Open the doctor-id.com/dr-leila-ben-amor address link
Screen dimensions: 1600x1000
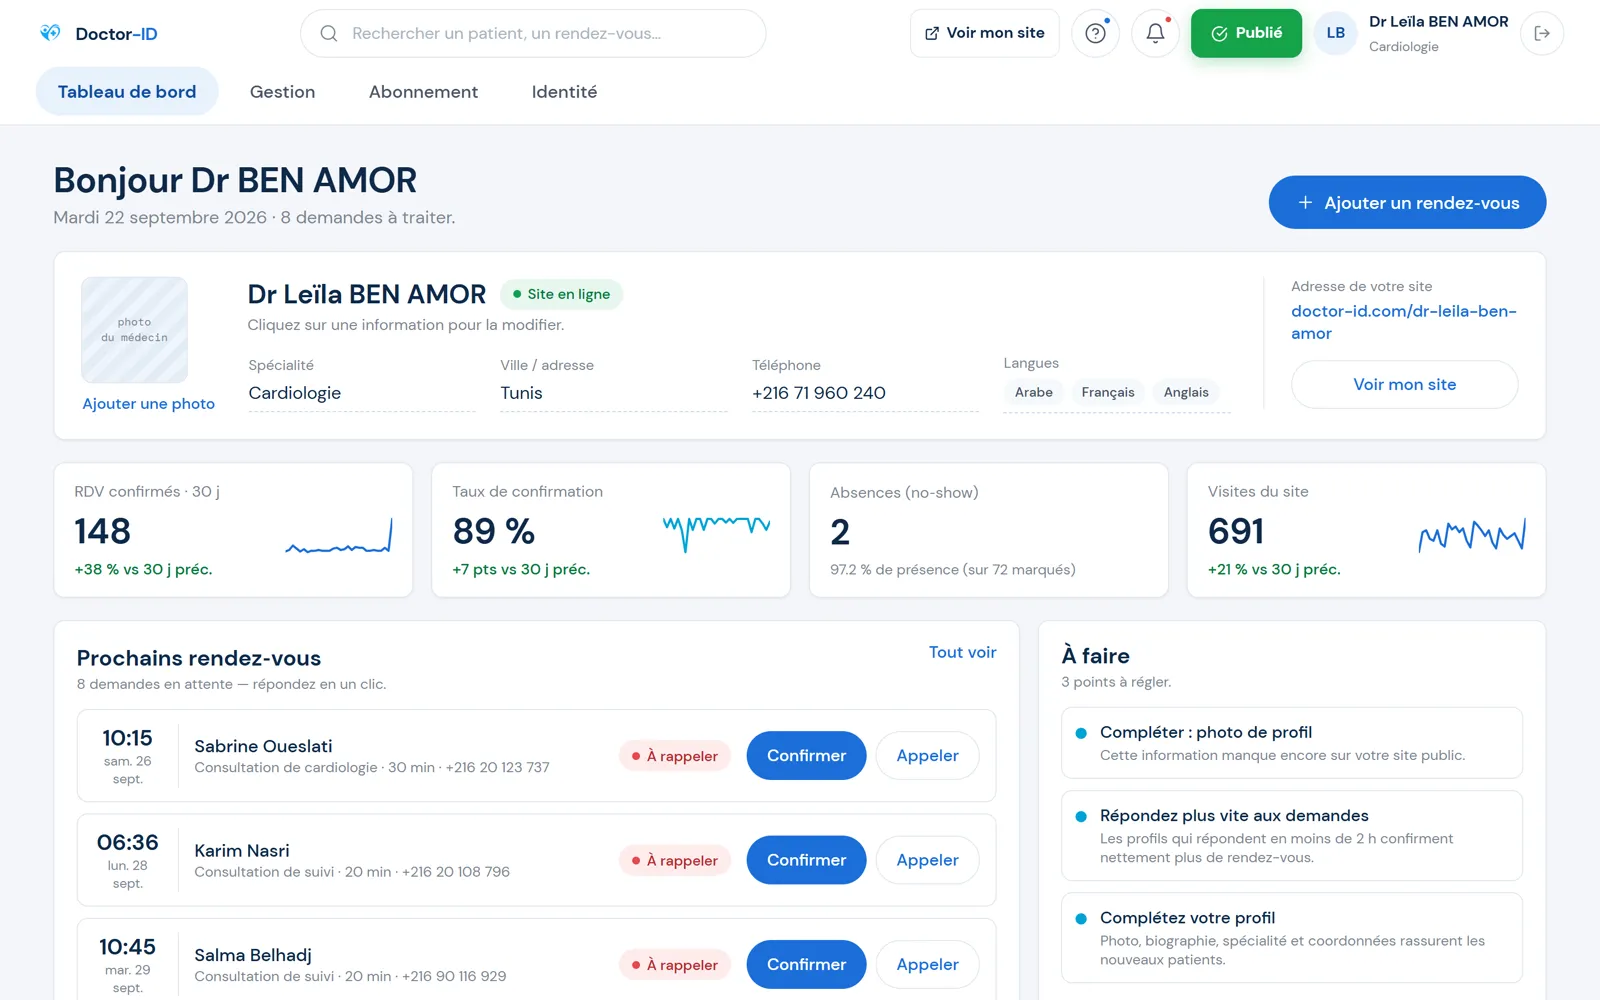[1404, 322]
